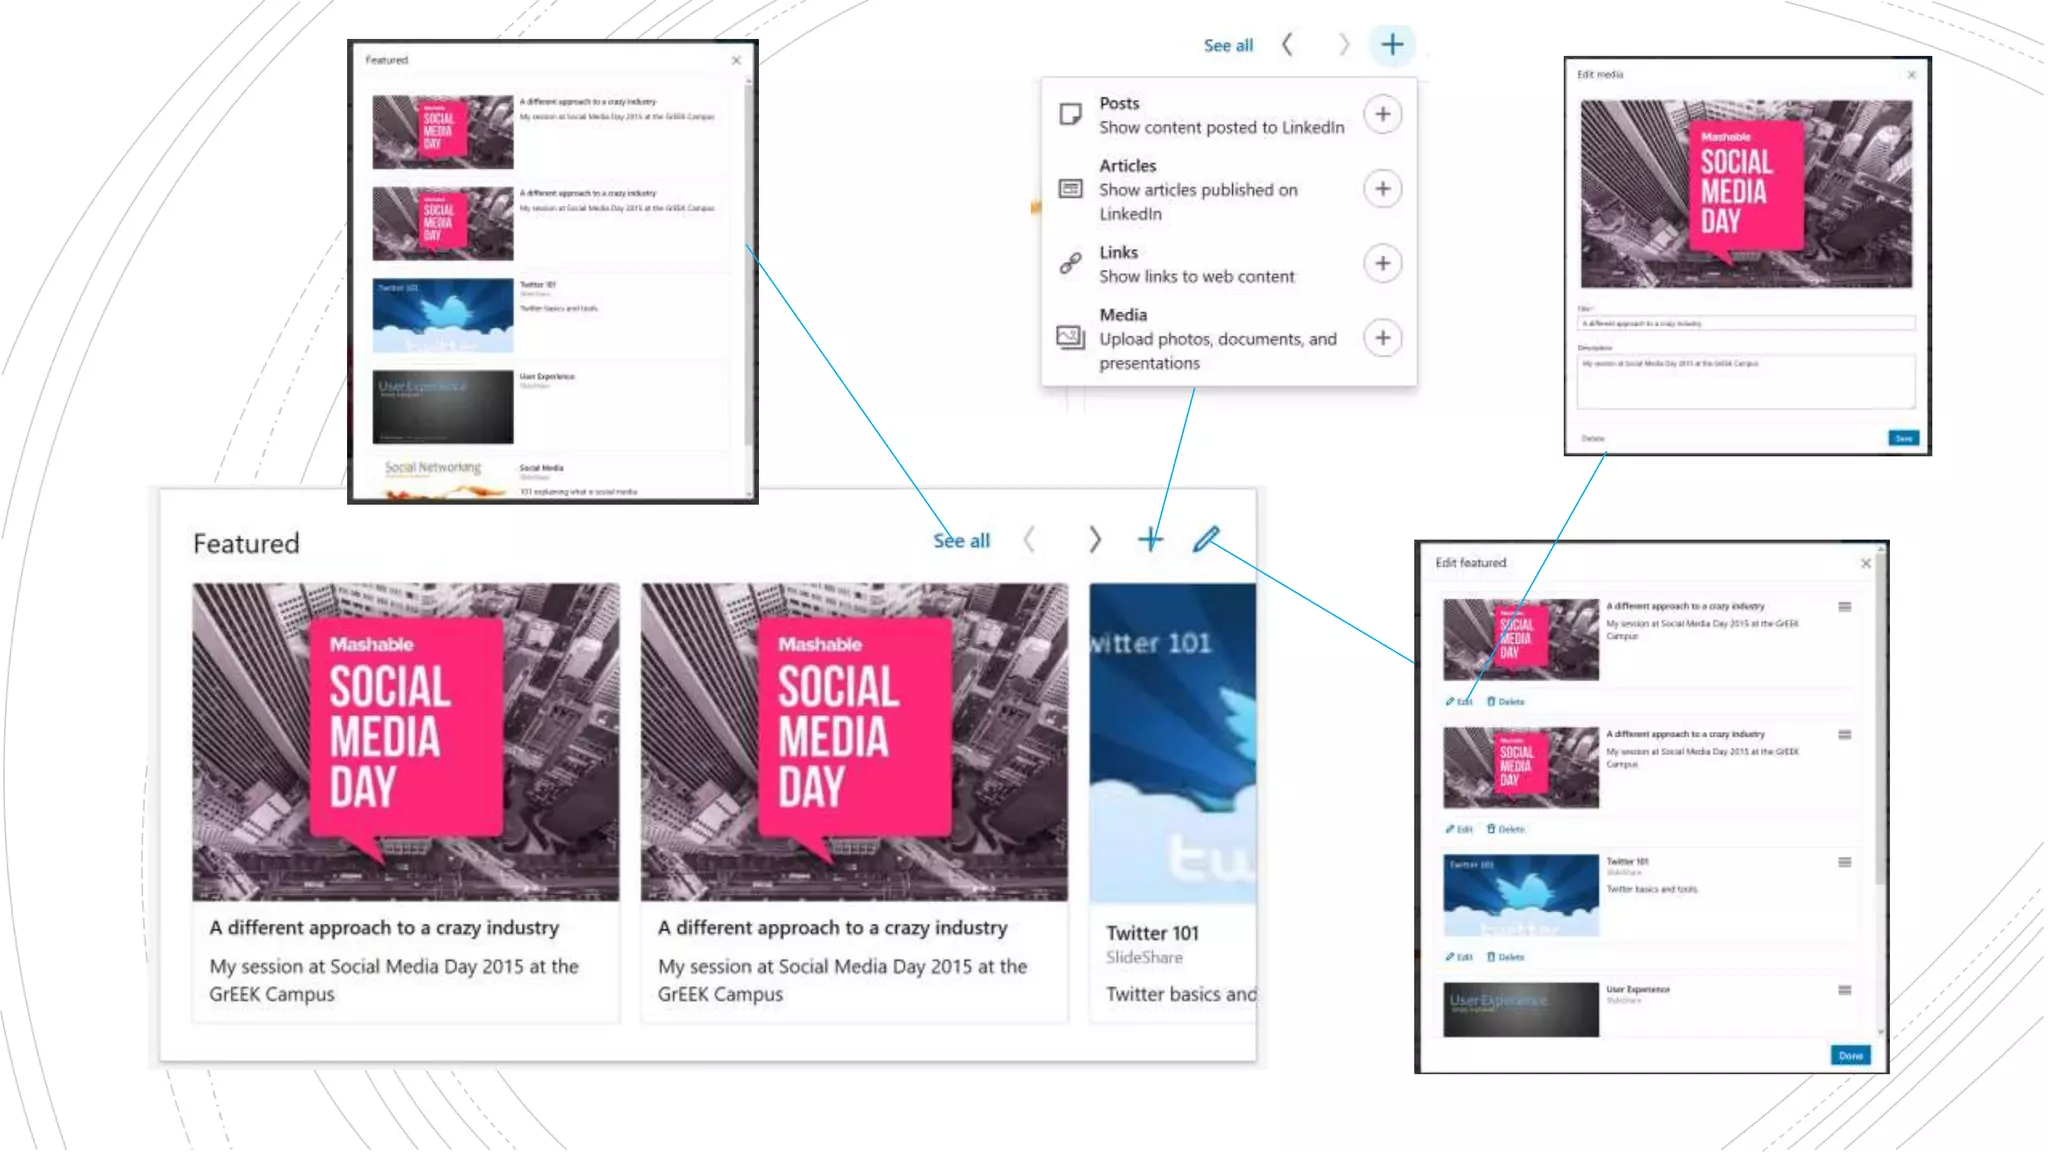This screenshot has width=2048, height=1152.
Task: Click the Description box in Edit media
Action: (x=1745, y=381)
